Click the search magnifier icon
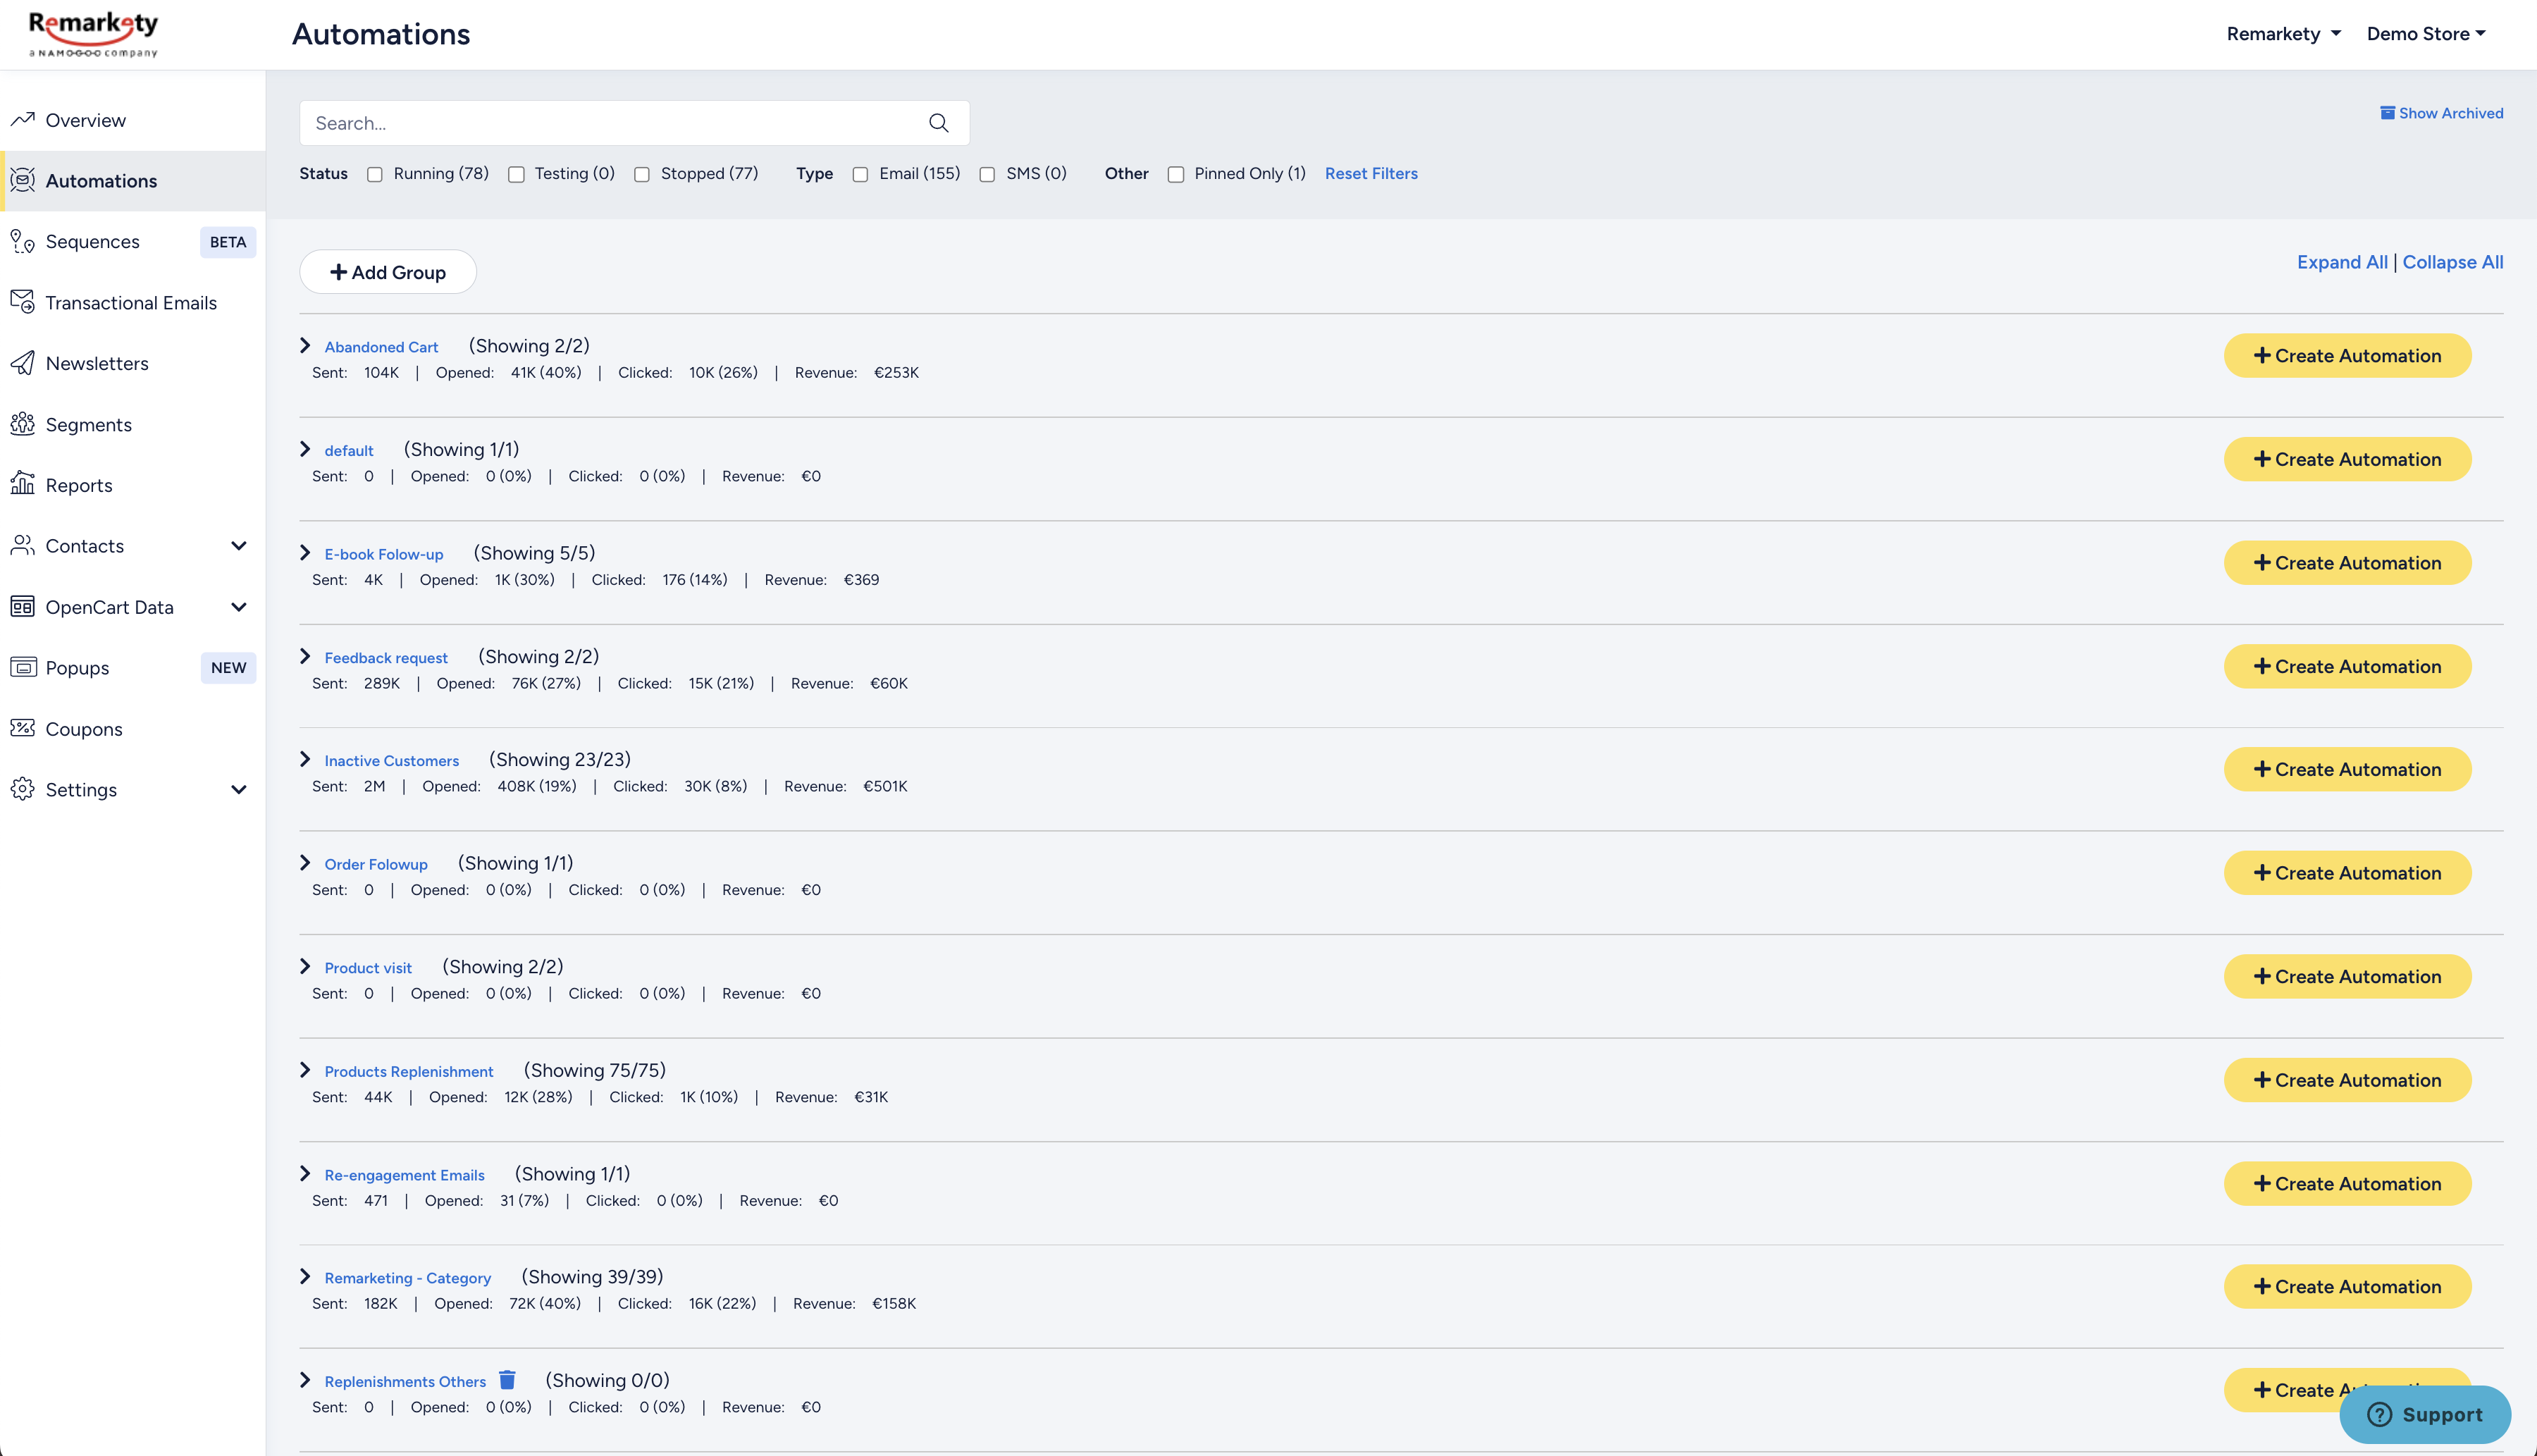 938,123
